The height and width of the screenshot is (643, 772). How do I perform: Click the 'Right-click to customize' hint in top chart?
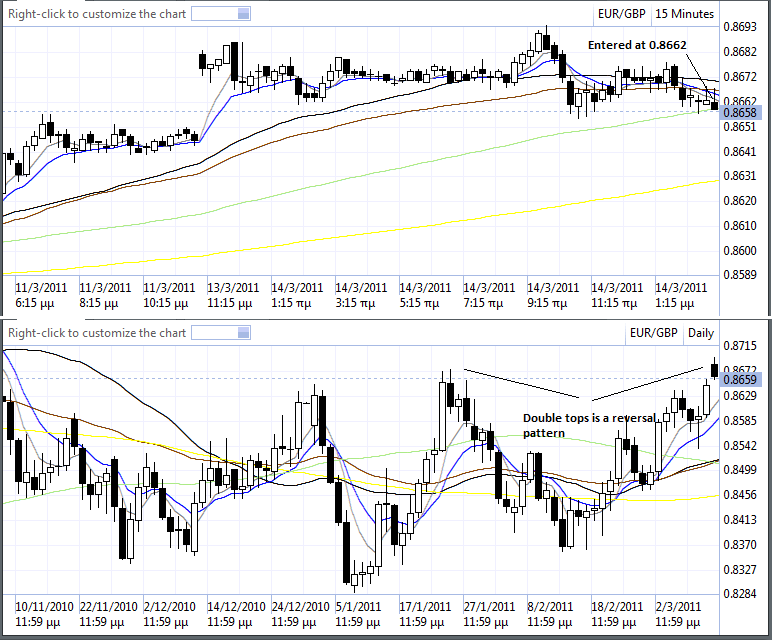97,14
